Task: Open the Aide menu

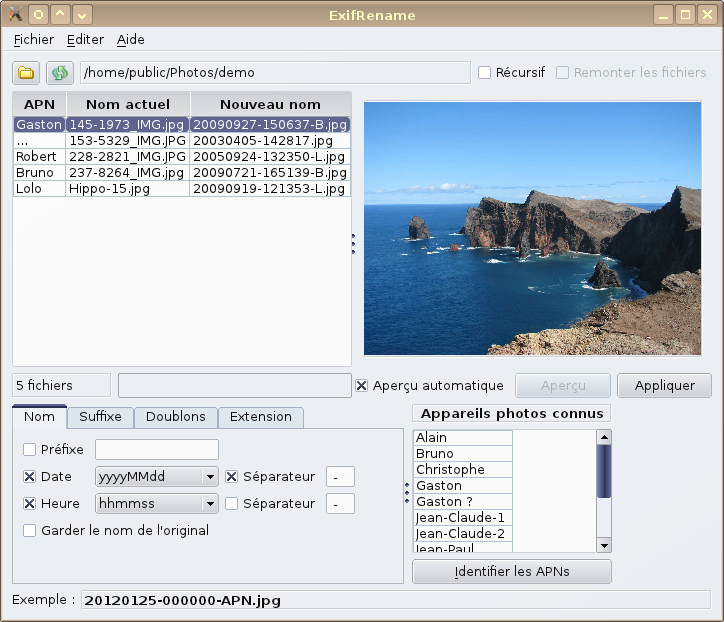Action: (131, 40)
